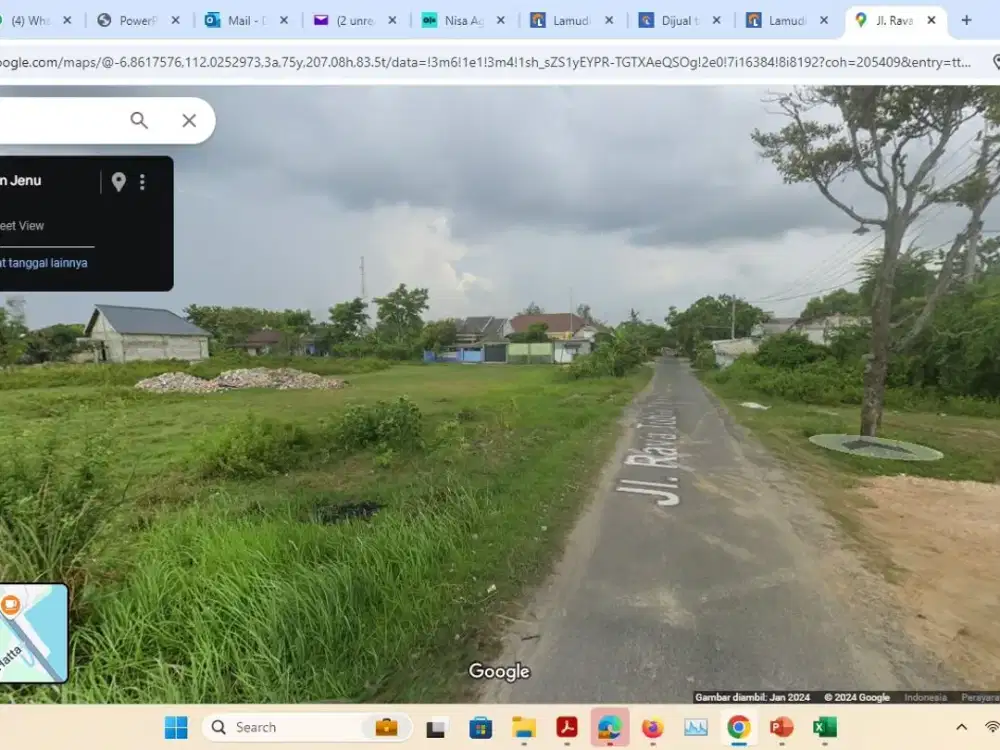Screen dimensions: 1000x750
Task: Click the minimap thumbnail in corner
Action: click(x=33, y=633)
